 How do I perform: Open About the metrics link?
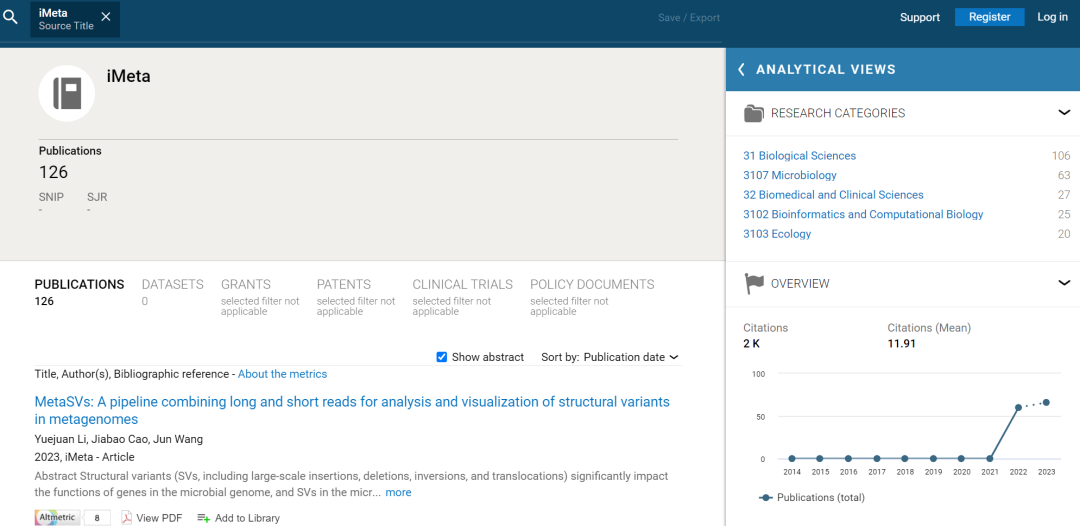pyautogui.click(x=282, y=374)
